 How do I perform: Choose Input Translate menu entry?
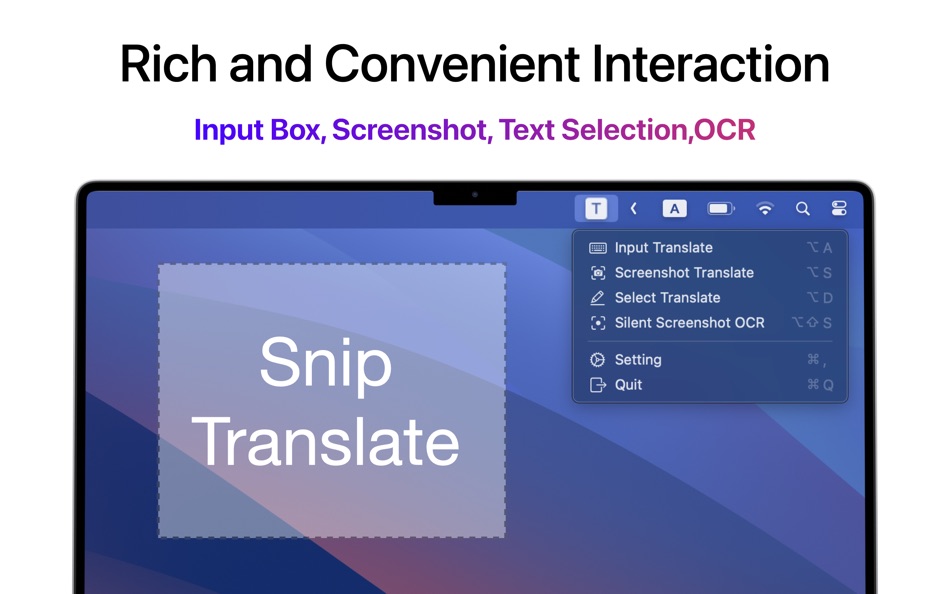click(x=710, y=247)
